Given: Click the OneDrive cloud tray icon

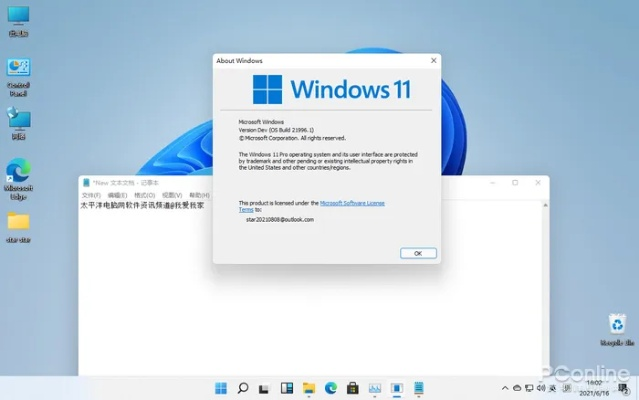Looking at the screenshot, I should [517, 388].
